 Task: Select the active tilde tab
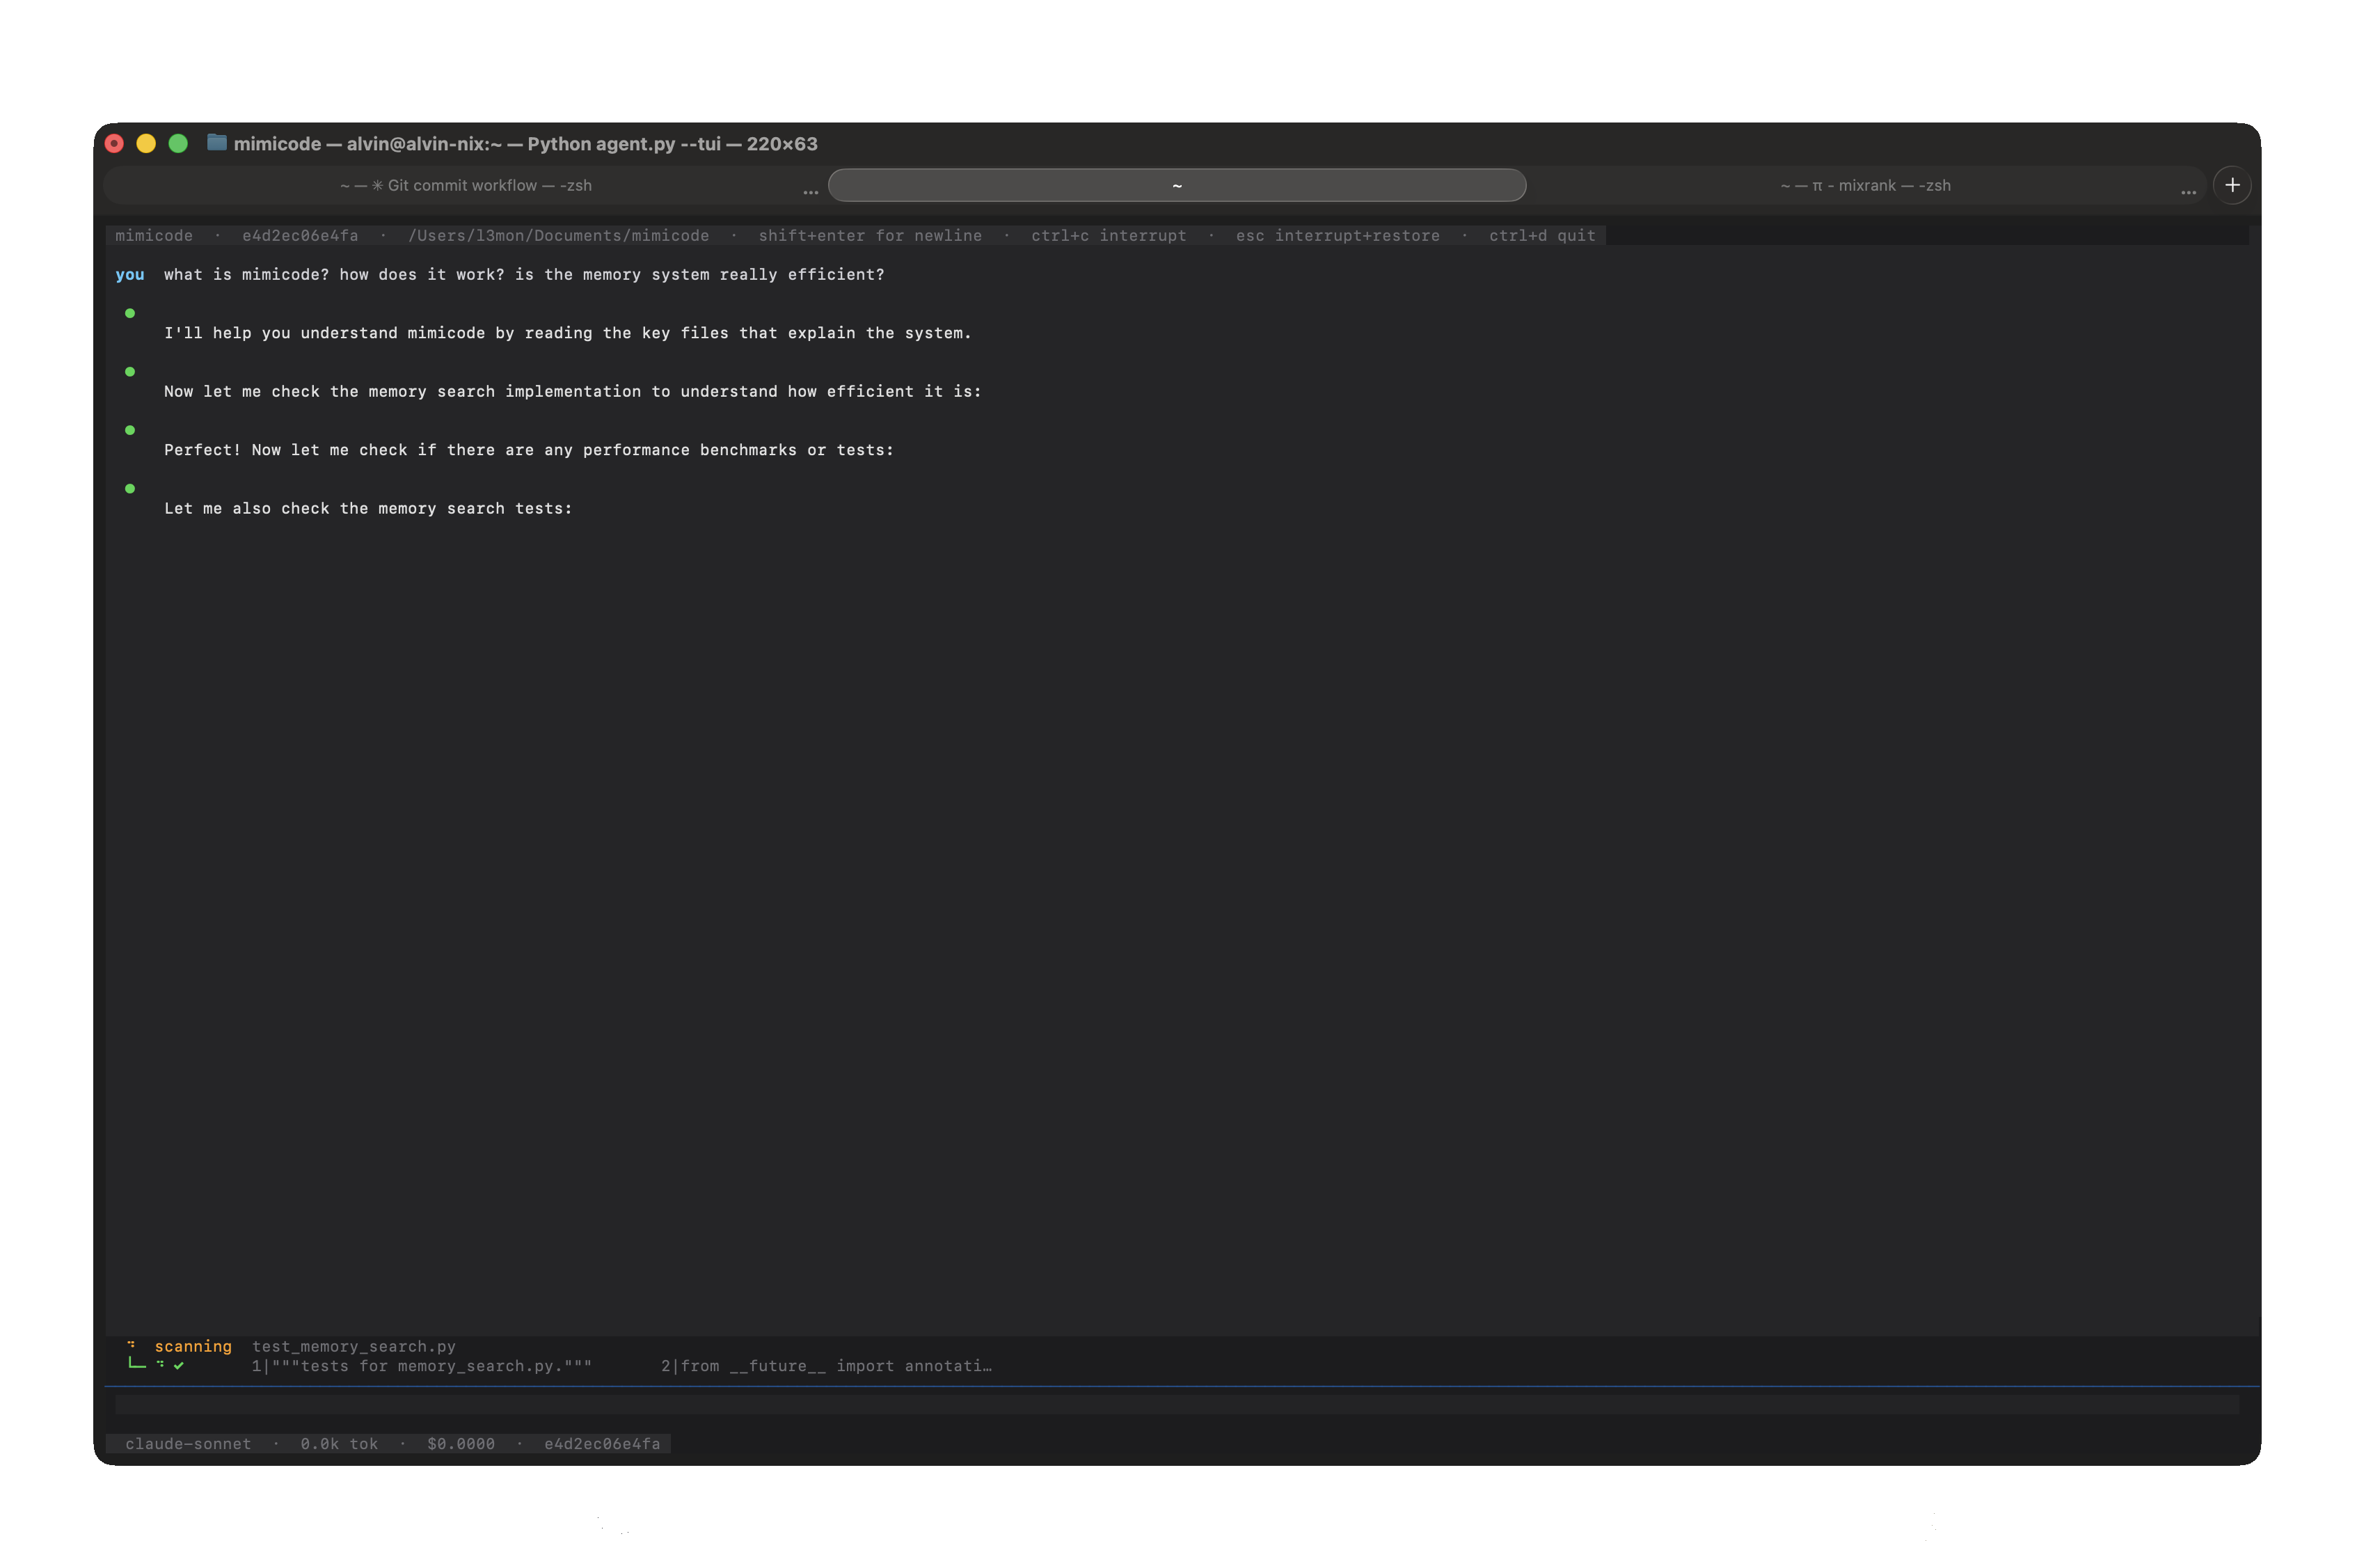click(1176, 185)
